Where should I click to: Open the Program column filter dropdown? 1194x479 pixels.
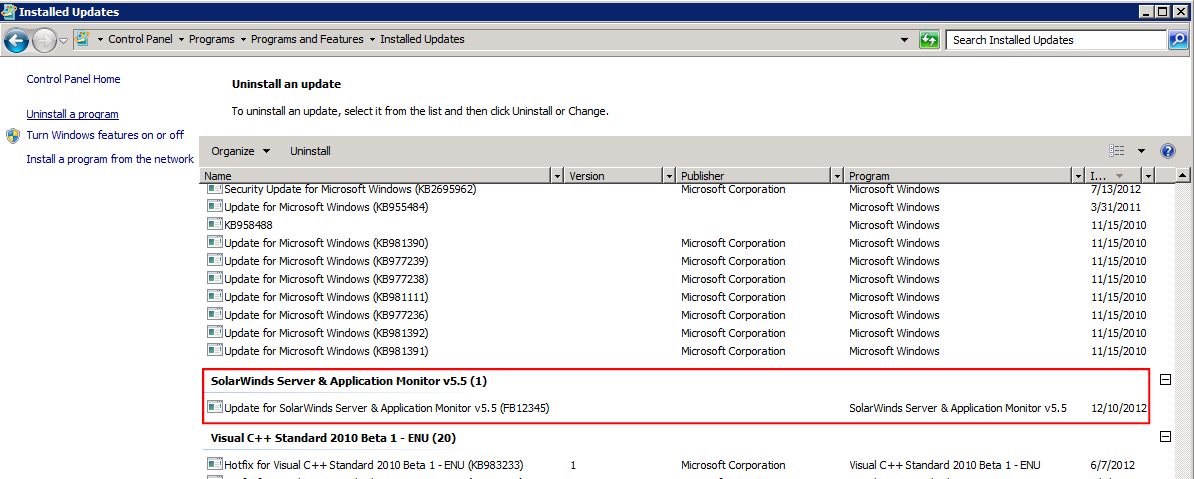(1077, 176)
